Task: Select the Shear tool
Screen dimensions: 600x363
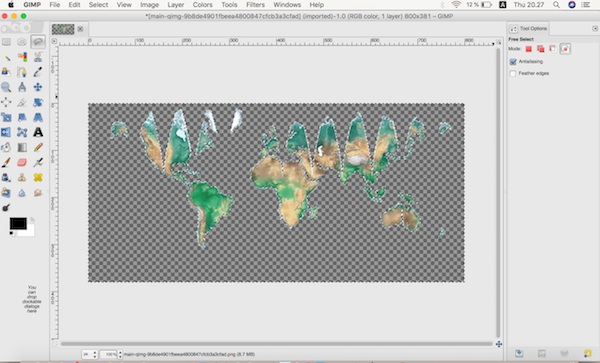Action: pyautogui.click(x=22, y=117)
